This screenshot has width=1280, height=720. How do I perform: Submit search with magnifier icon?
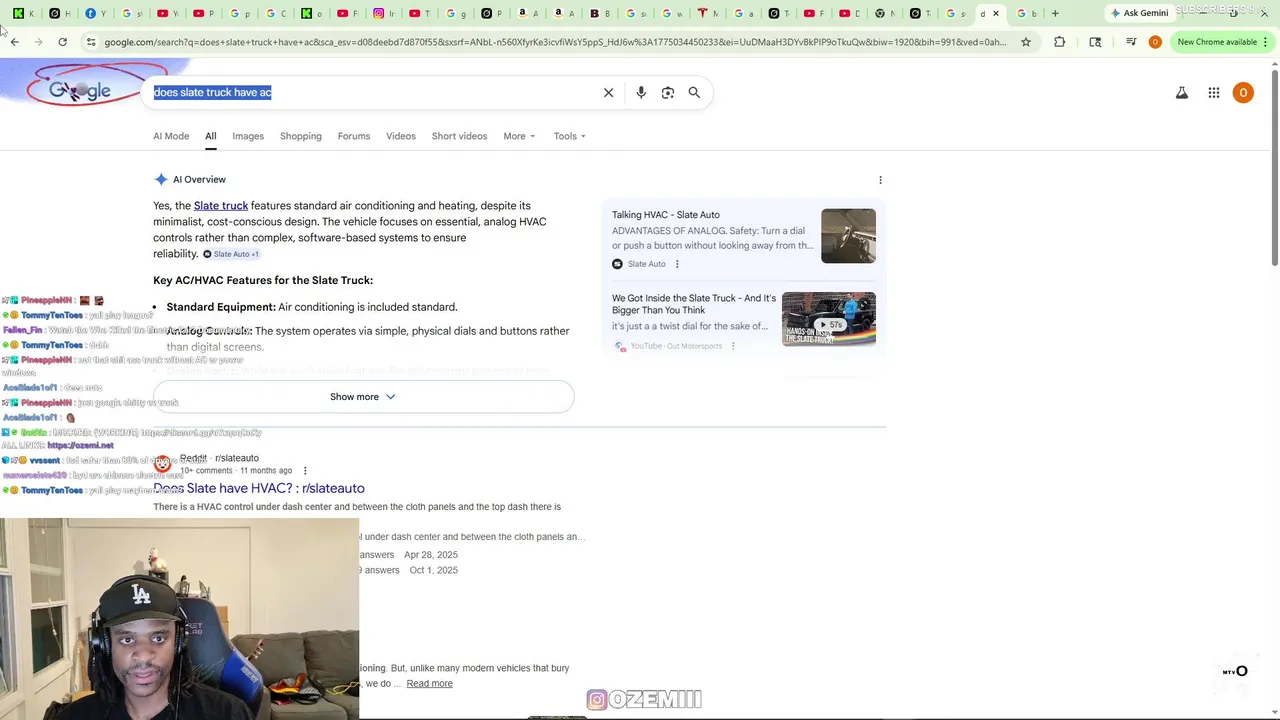(694, 92)
